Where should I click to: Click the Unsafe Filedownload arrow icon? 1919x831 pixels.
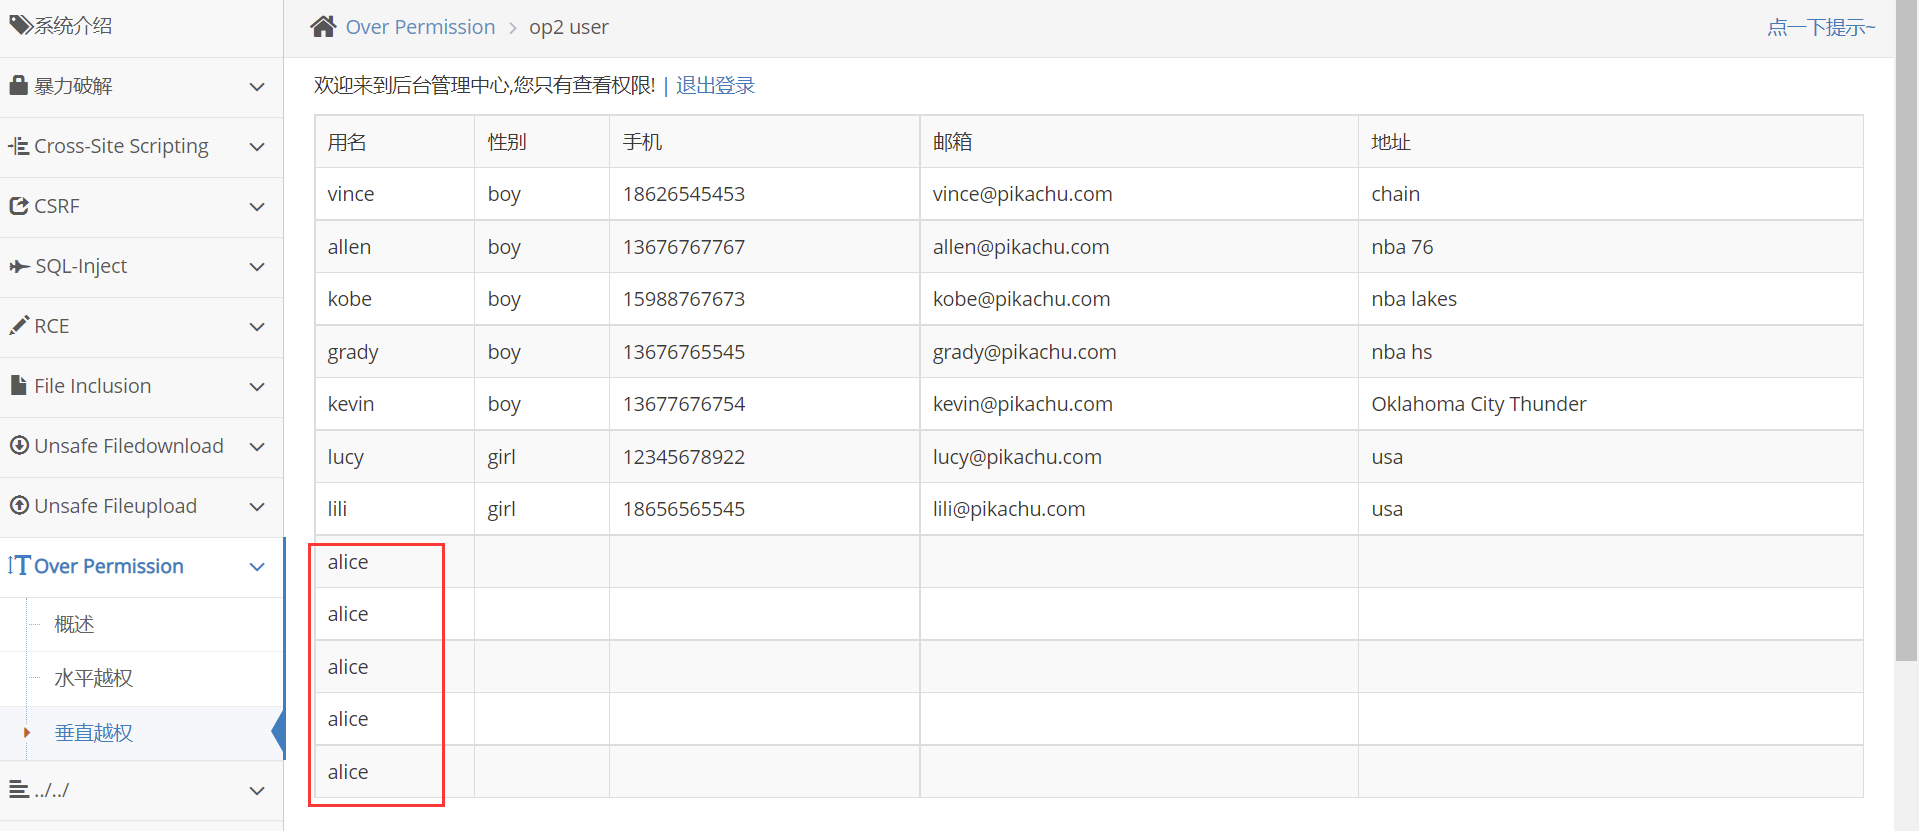pos(18,446)
